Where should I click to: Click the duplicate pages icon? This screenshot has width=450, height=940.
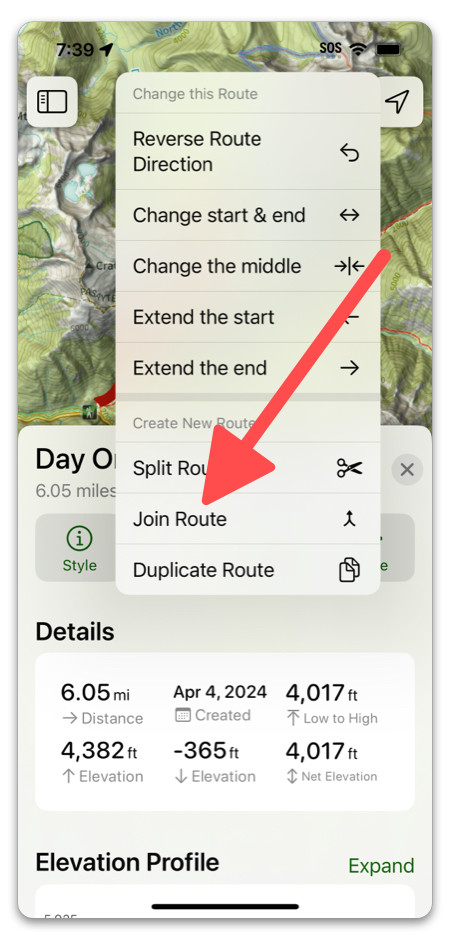(x=349, y=570)
